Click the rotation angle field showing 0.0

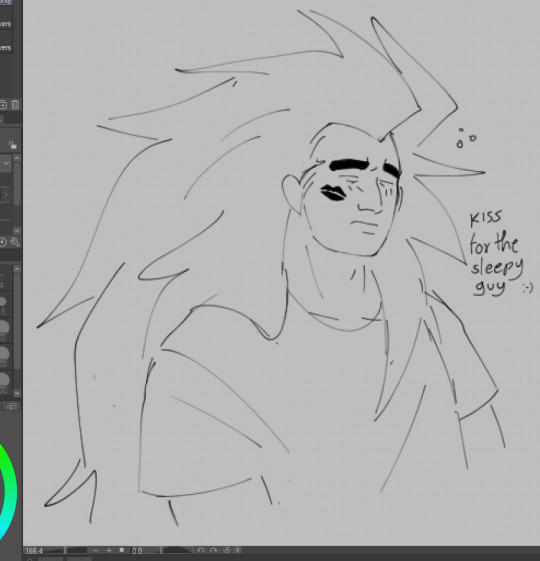coord(138,551)
